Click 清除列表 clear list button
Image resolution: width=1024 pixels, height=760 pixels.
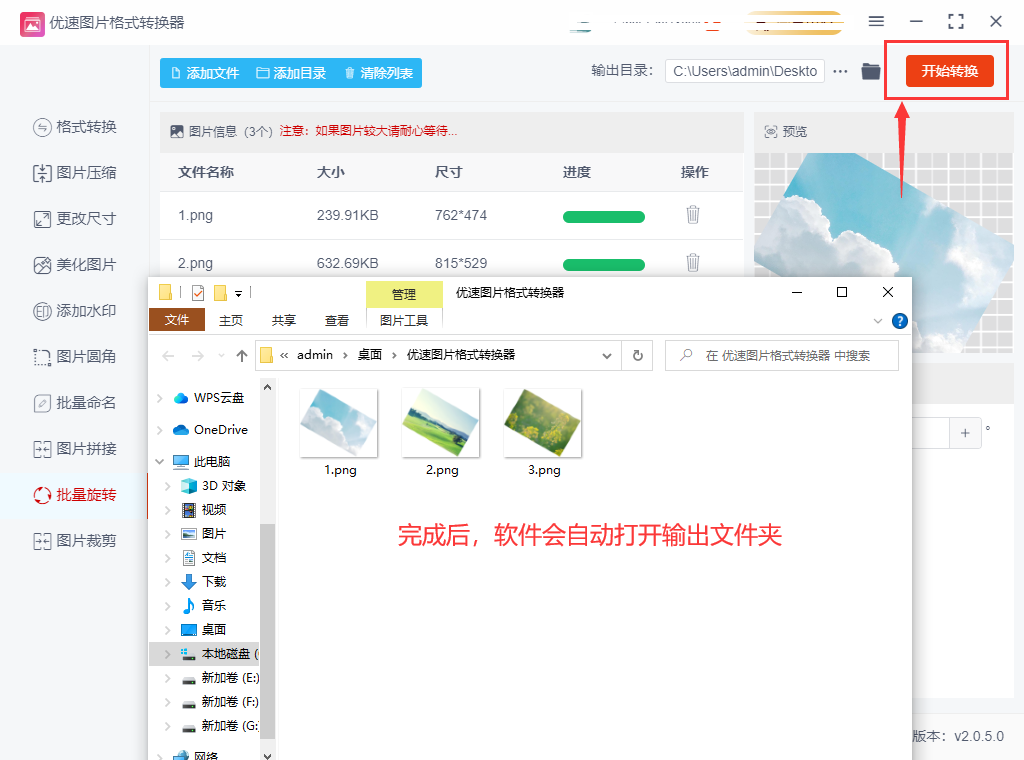pos(379,73)
